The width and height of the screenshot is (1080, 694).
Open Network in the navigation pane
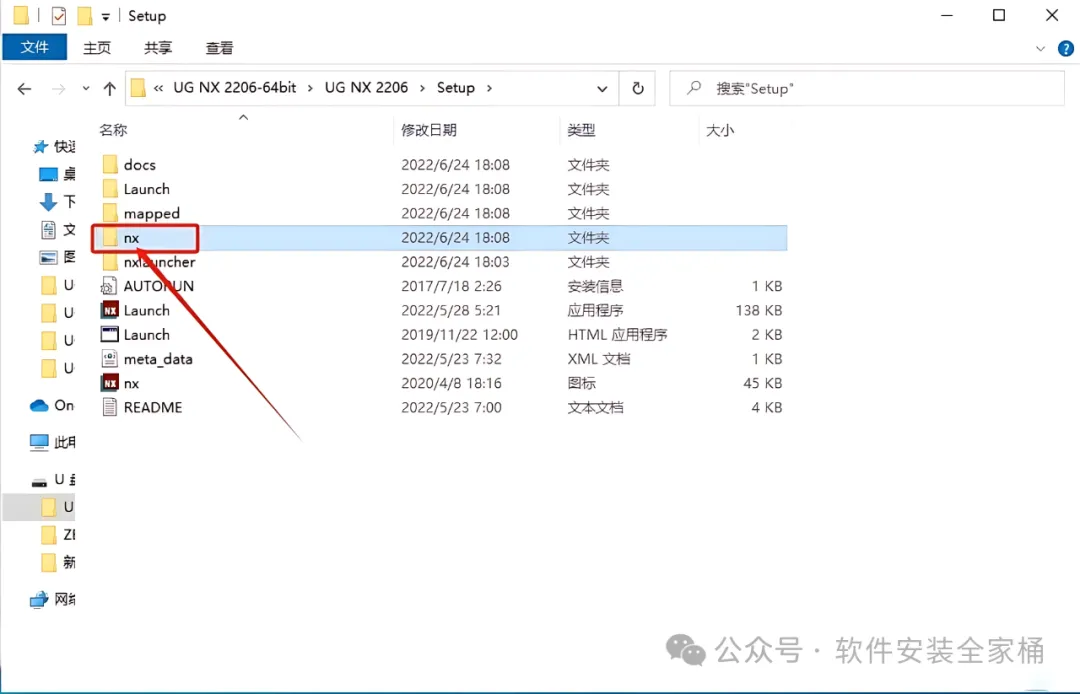pyautogui.click(x=52, y=599)
